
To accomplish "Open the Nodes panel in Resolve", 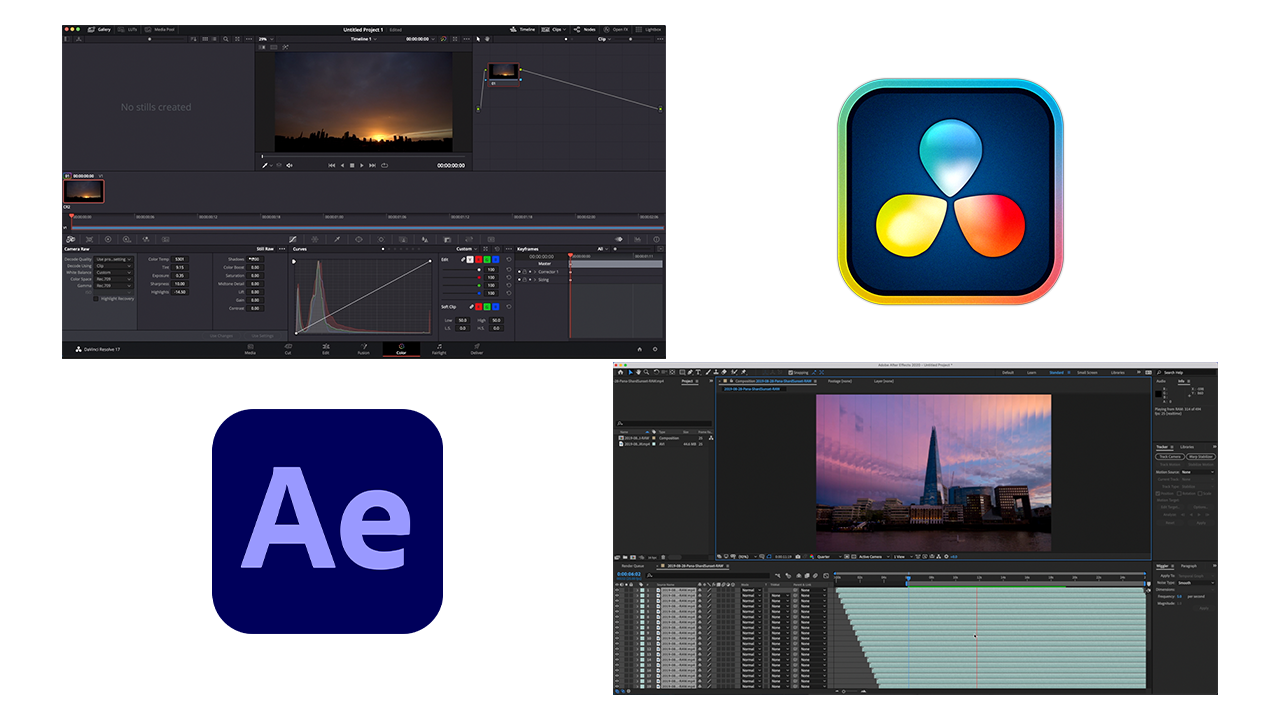I will pyautogui.click(x=585, y=30).
